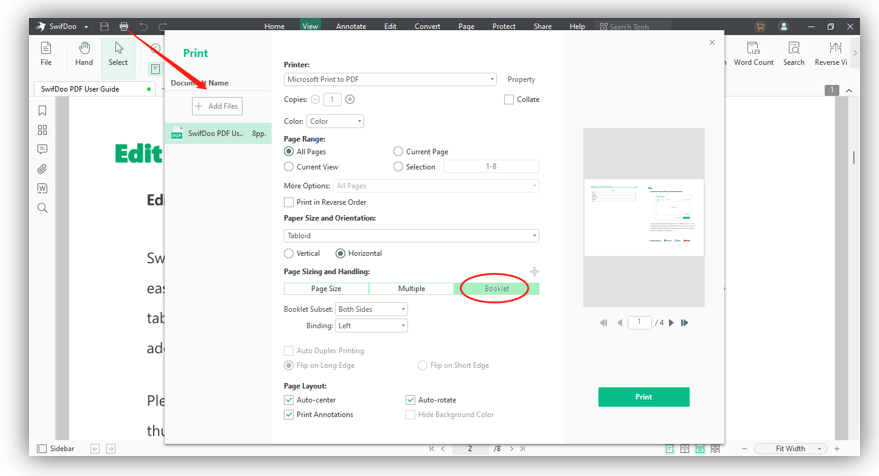Toggle the Sidebar button in status bar
Viewport: 879px width, 476px height.
[55, 449]
